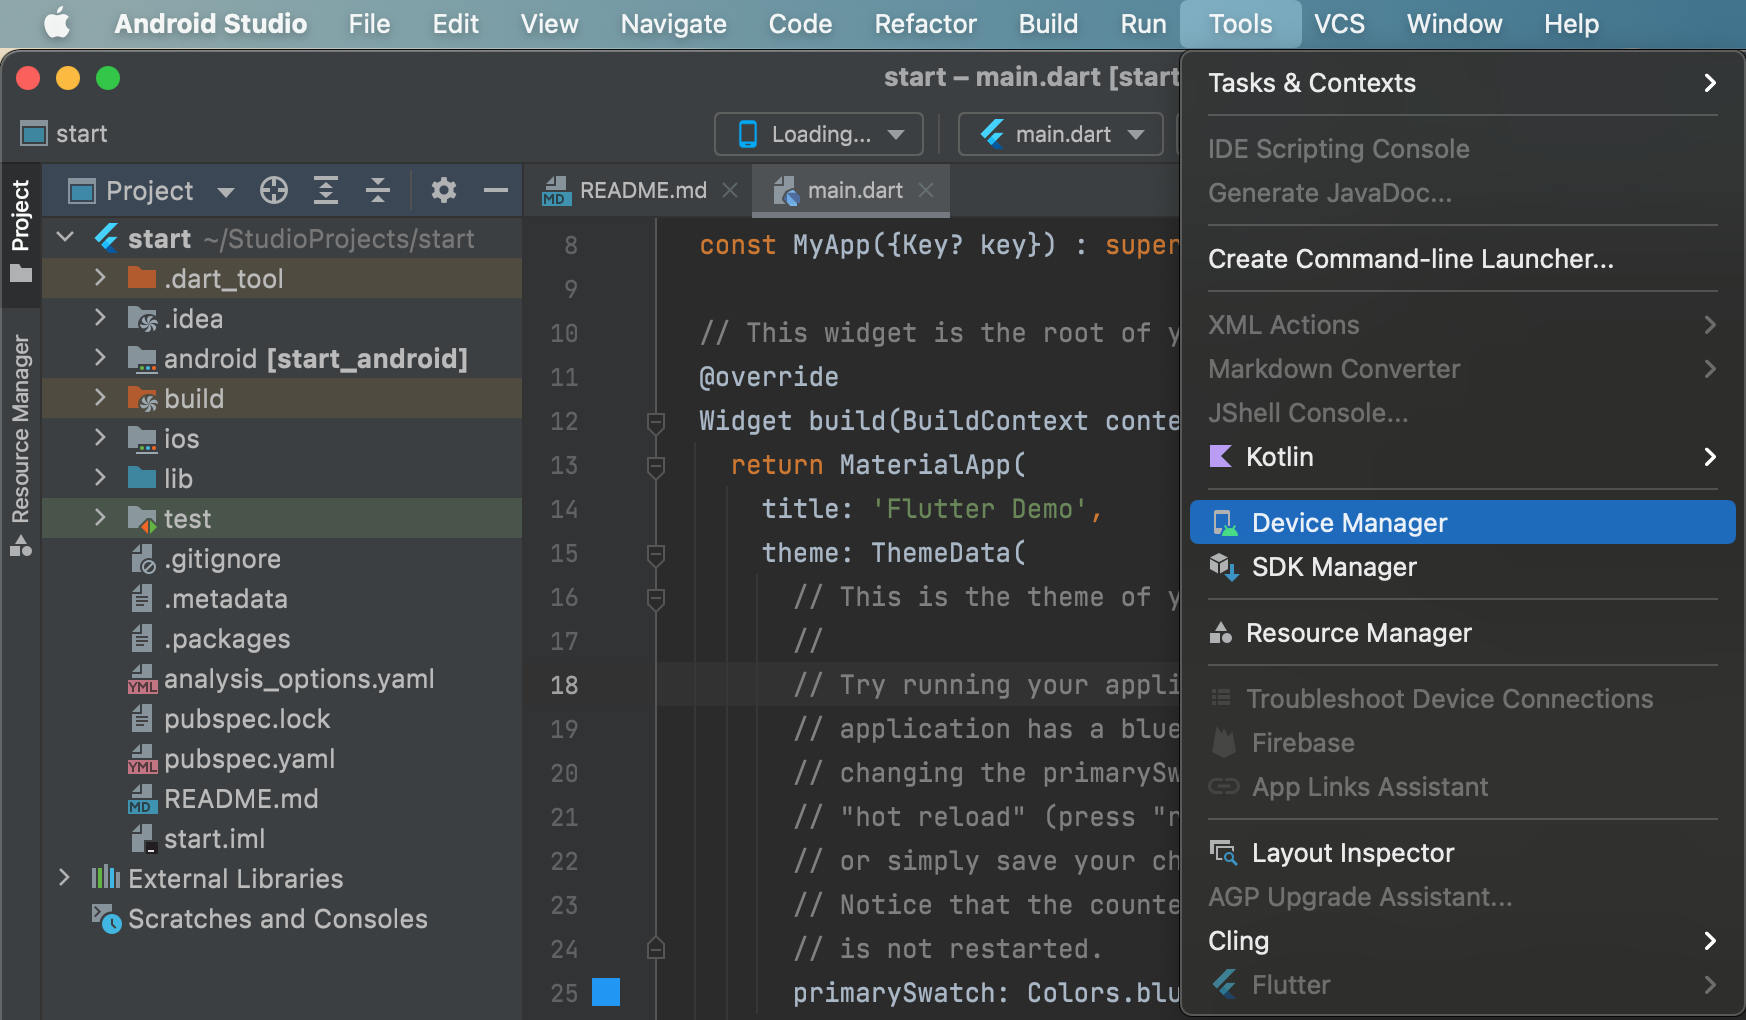Expand the .idea folder
This screenshot has width=1746, height=1020.
point(100,318)
